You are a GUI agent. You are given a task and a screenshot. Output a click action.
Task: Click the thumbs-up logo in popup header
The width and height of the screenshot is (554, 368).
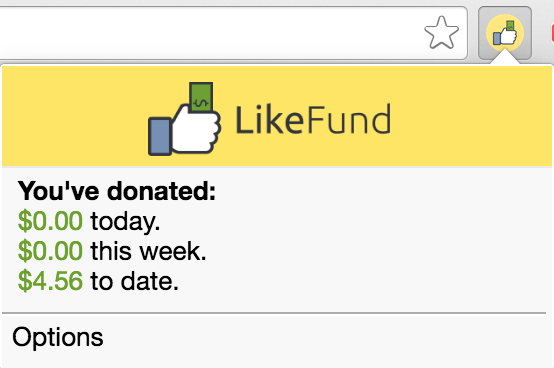184,119
